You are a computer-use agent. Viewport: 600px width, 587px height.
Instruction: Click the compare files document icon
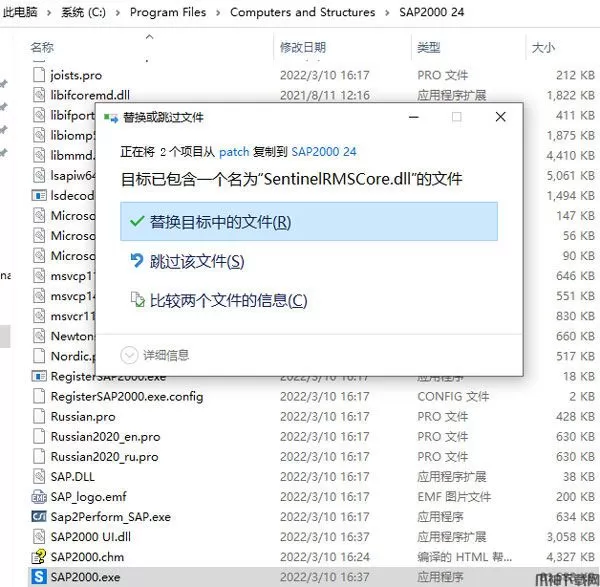pos(137,300)
